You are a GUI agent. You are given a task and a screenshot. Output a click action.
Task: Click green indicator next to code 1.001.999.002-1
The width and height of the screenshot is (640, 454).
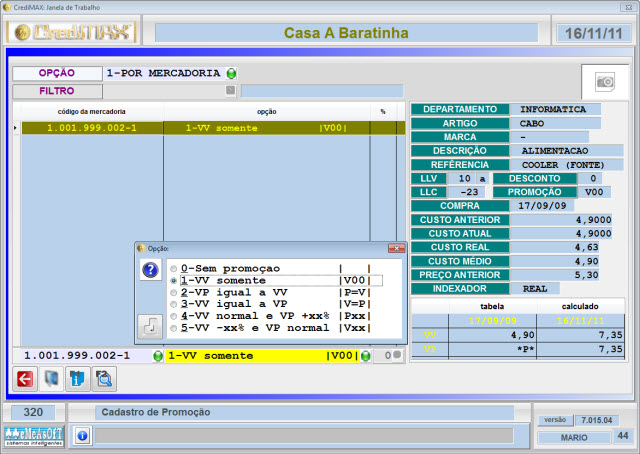(x=158, y=355)
